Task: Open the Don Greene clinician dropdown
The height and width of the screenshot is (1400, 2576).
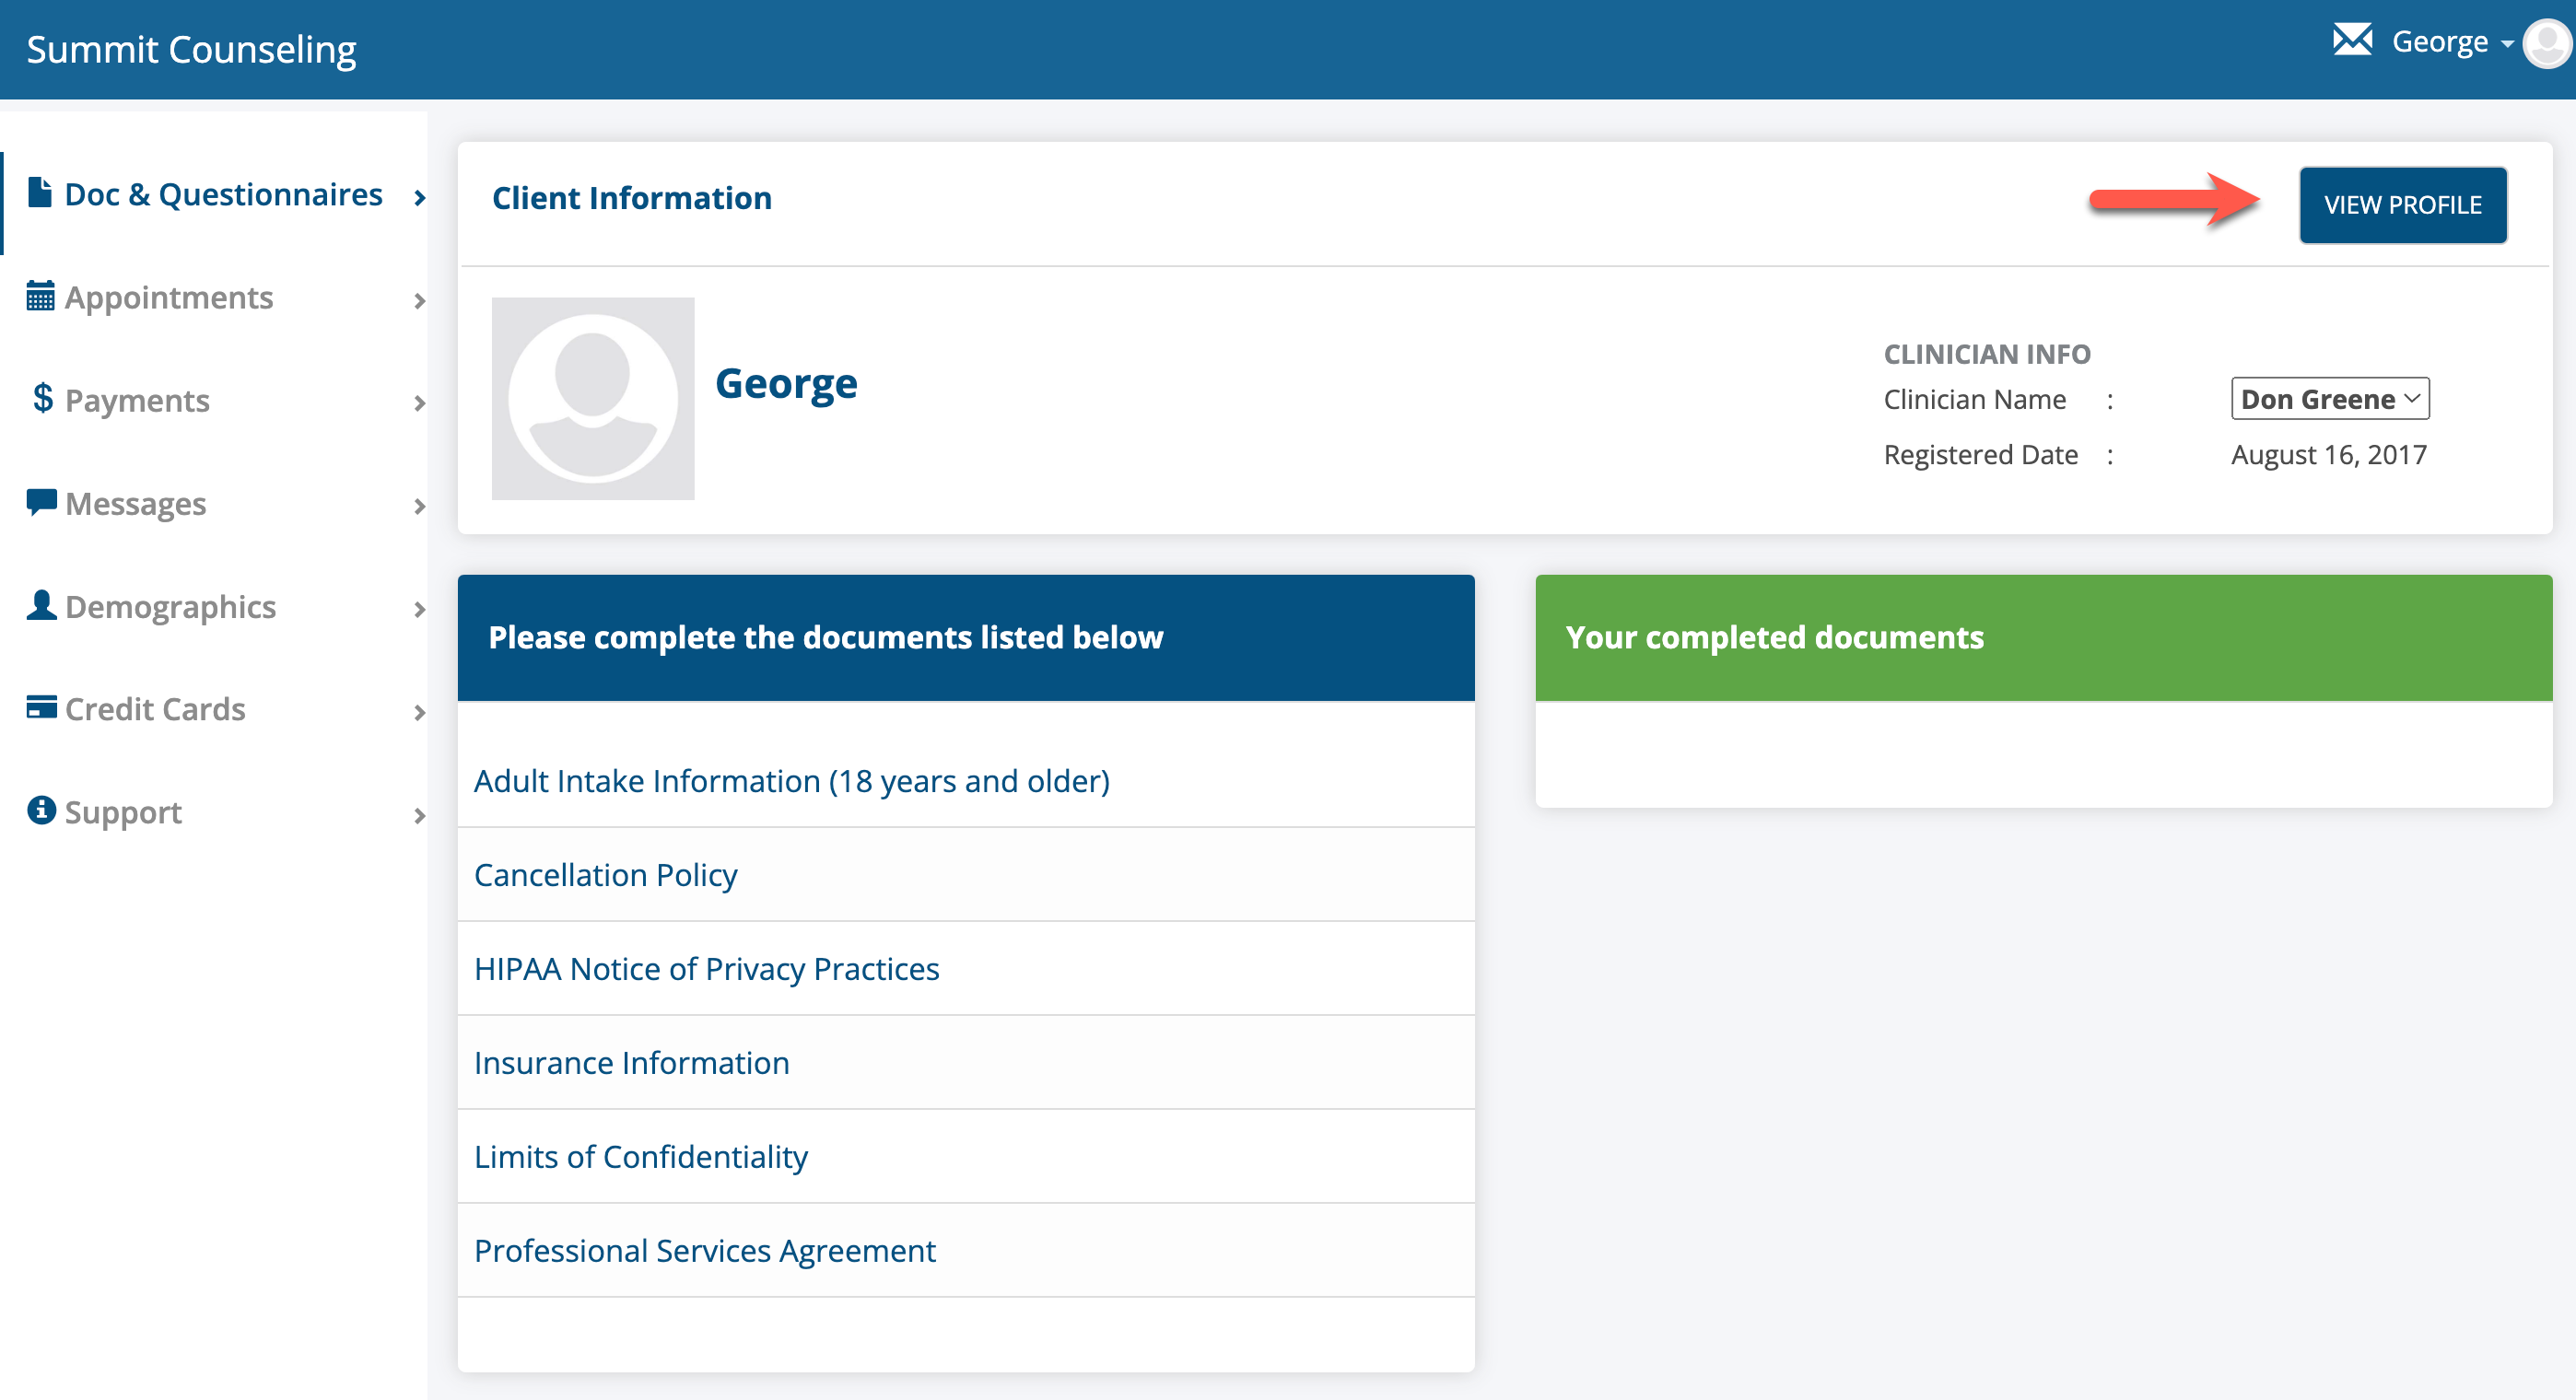Action: 2329,398
